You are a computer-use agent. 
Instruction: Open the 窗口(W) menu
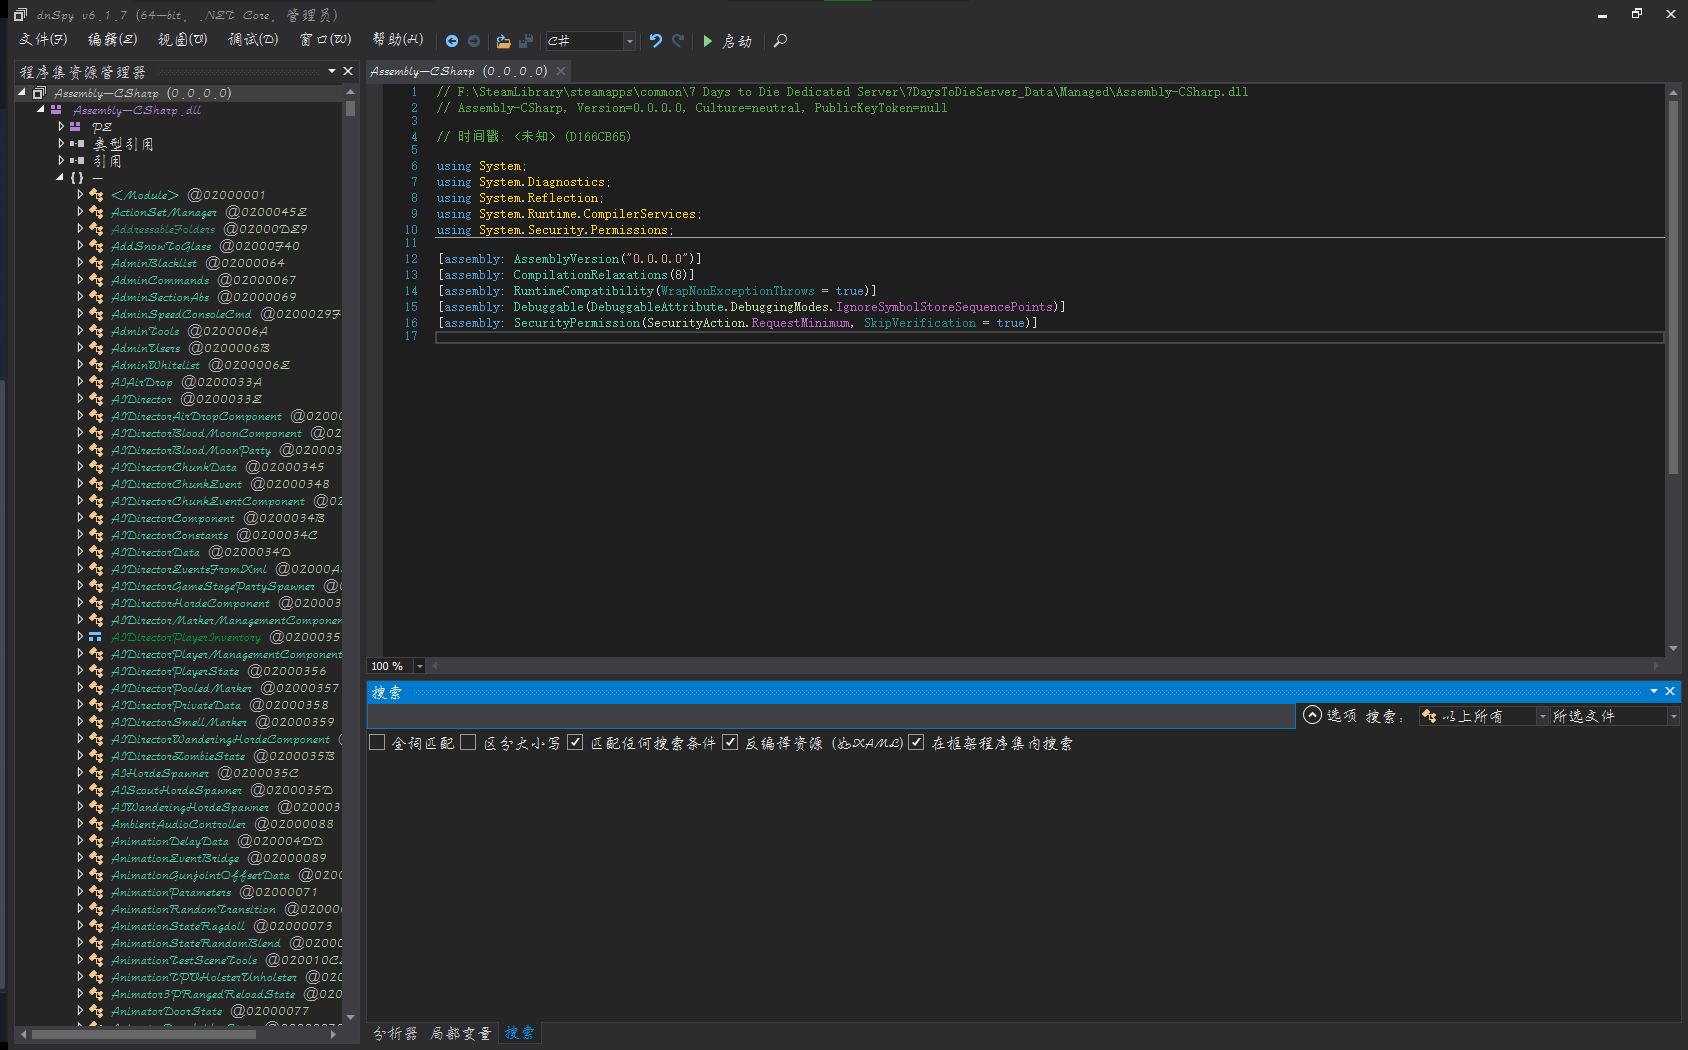click(x=325, y=40)
